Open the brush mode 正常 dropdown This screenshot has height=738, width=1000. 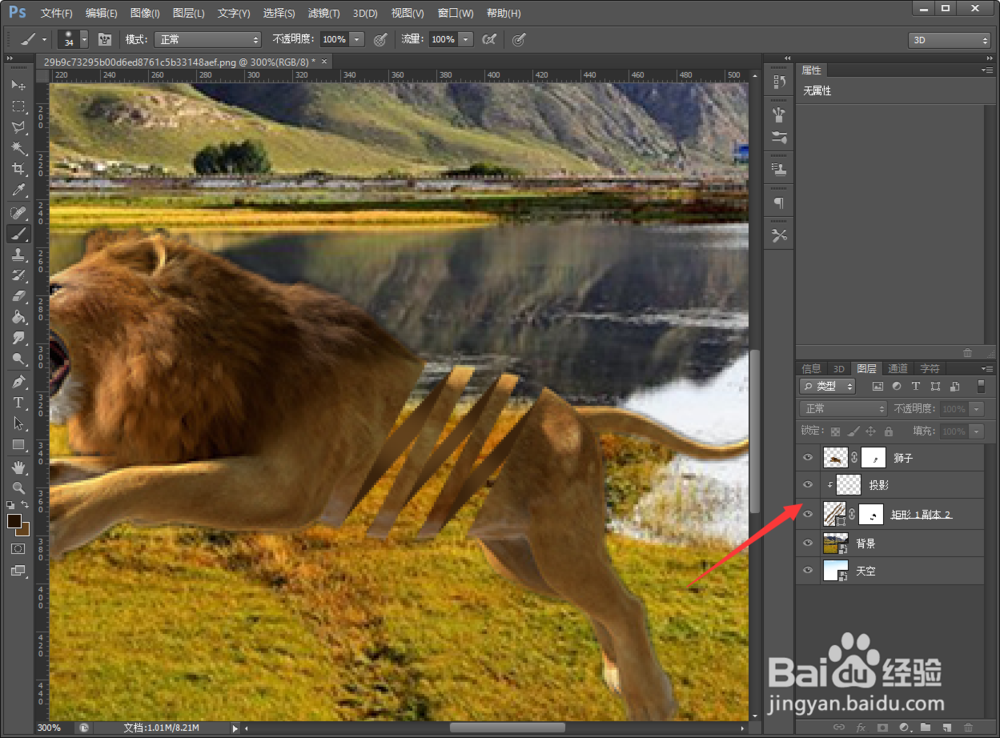tap(209, 40)
